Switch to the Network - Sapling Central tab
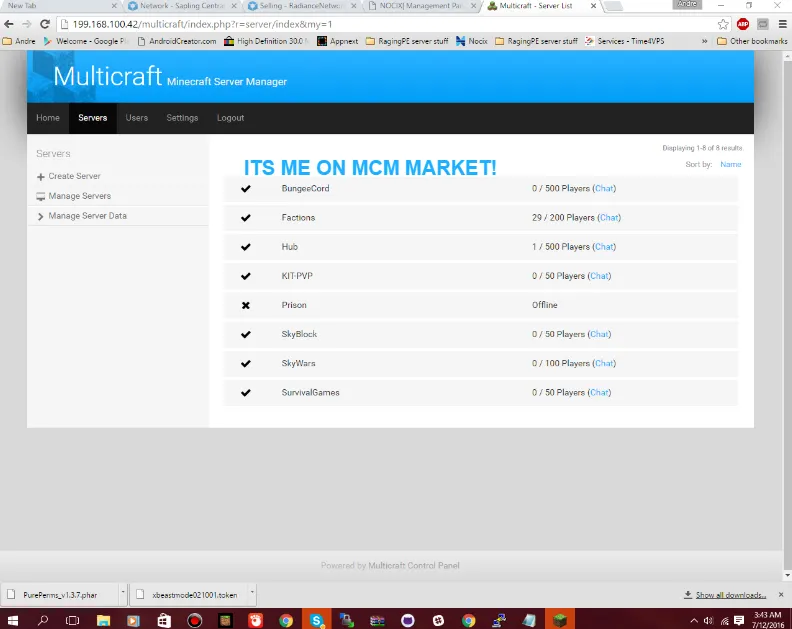 point(182,6)
